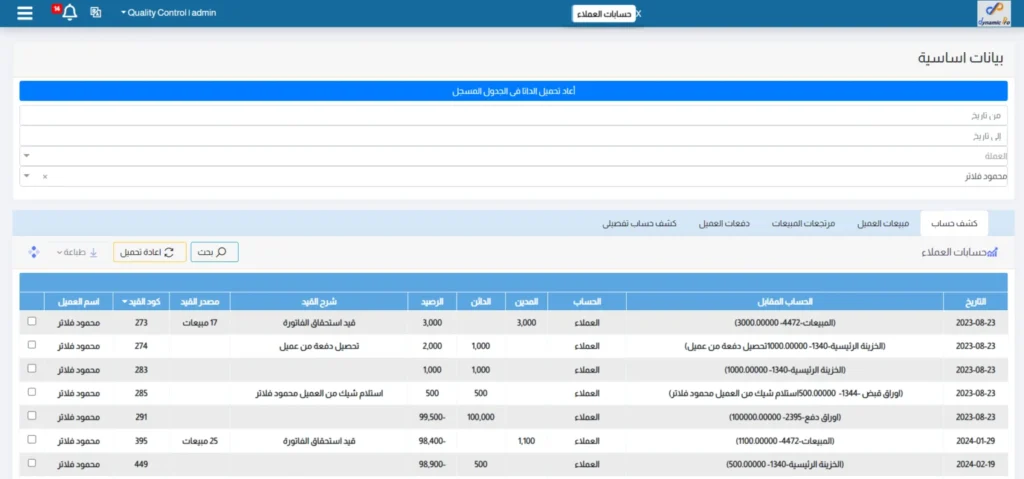The image size is (1024, 479).
Task: Click the translate language icon
Action: [x=96, y=13]
